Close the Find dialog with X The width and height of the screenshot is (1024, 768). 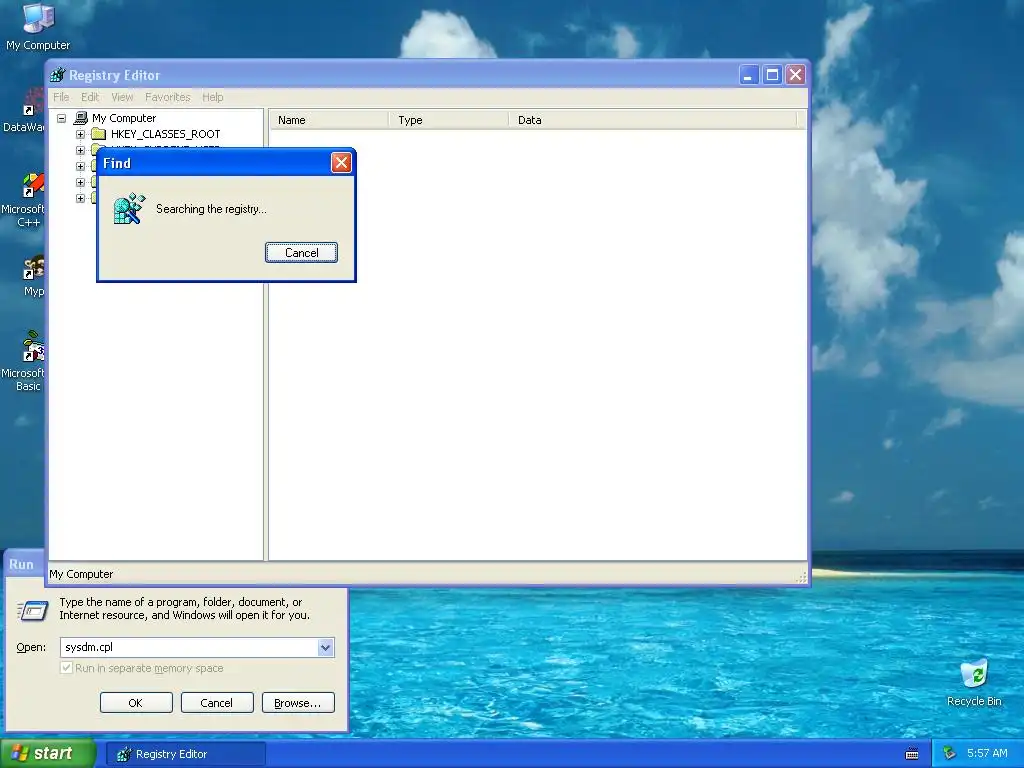tap(341, 163)
